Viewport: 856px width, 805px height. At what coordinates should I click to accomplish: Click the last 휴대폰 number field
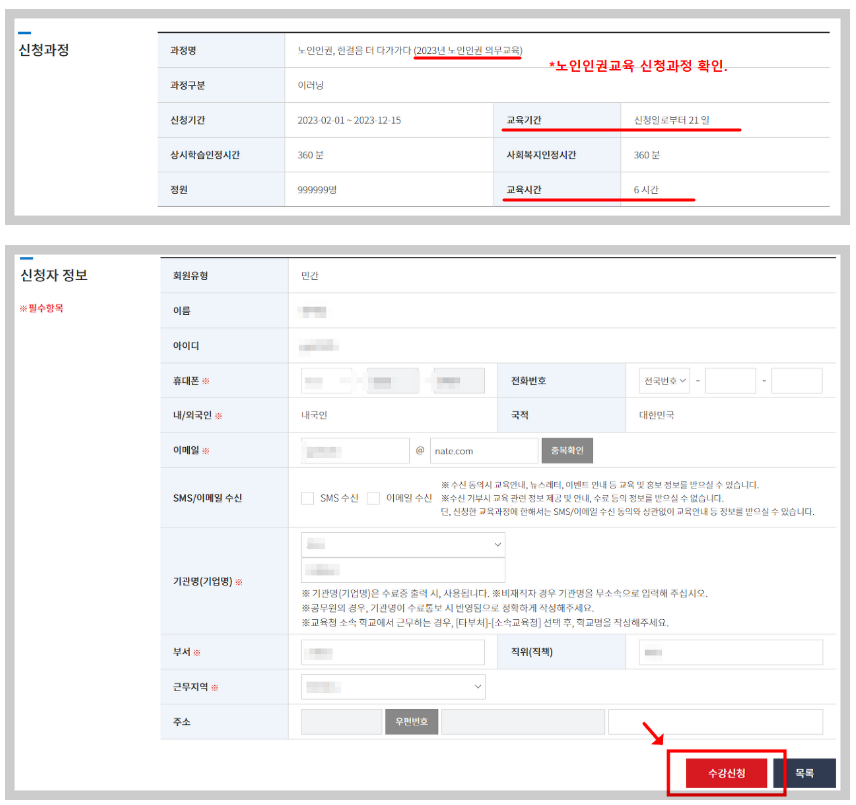(459, 381)
